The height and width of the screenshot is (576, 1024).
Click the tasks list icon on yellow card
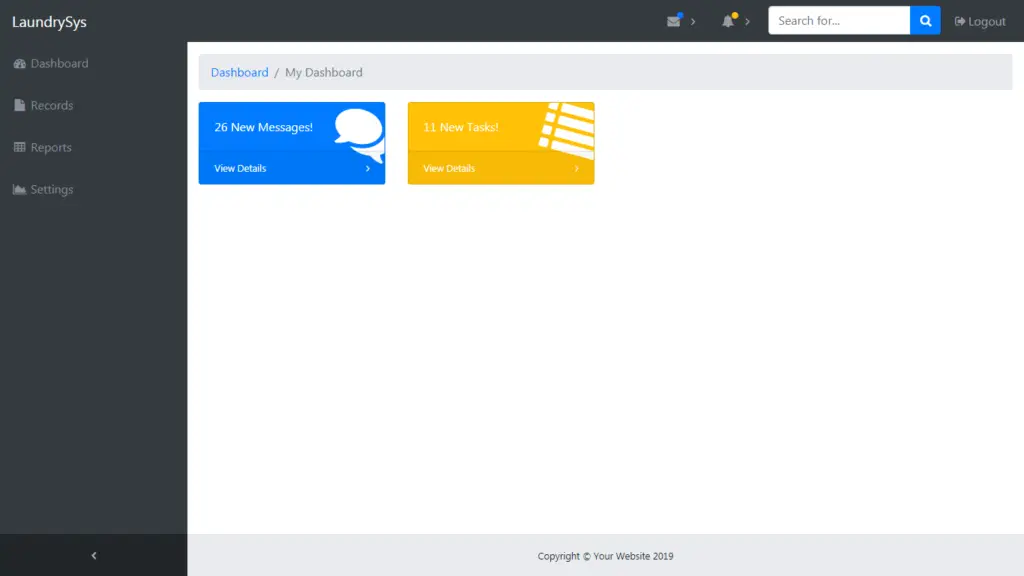click(565, 128)
